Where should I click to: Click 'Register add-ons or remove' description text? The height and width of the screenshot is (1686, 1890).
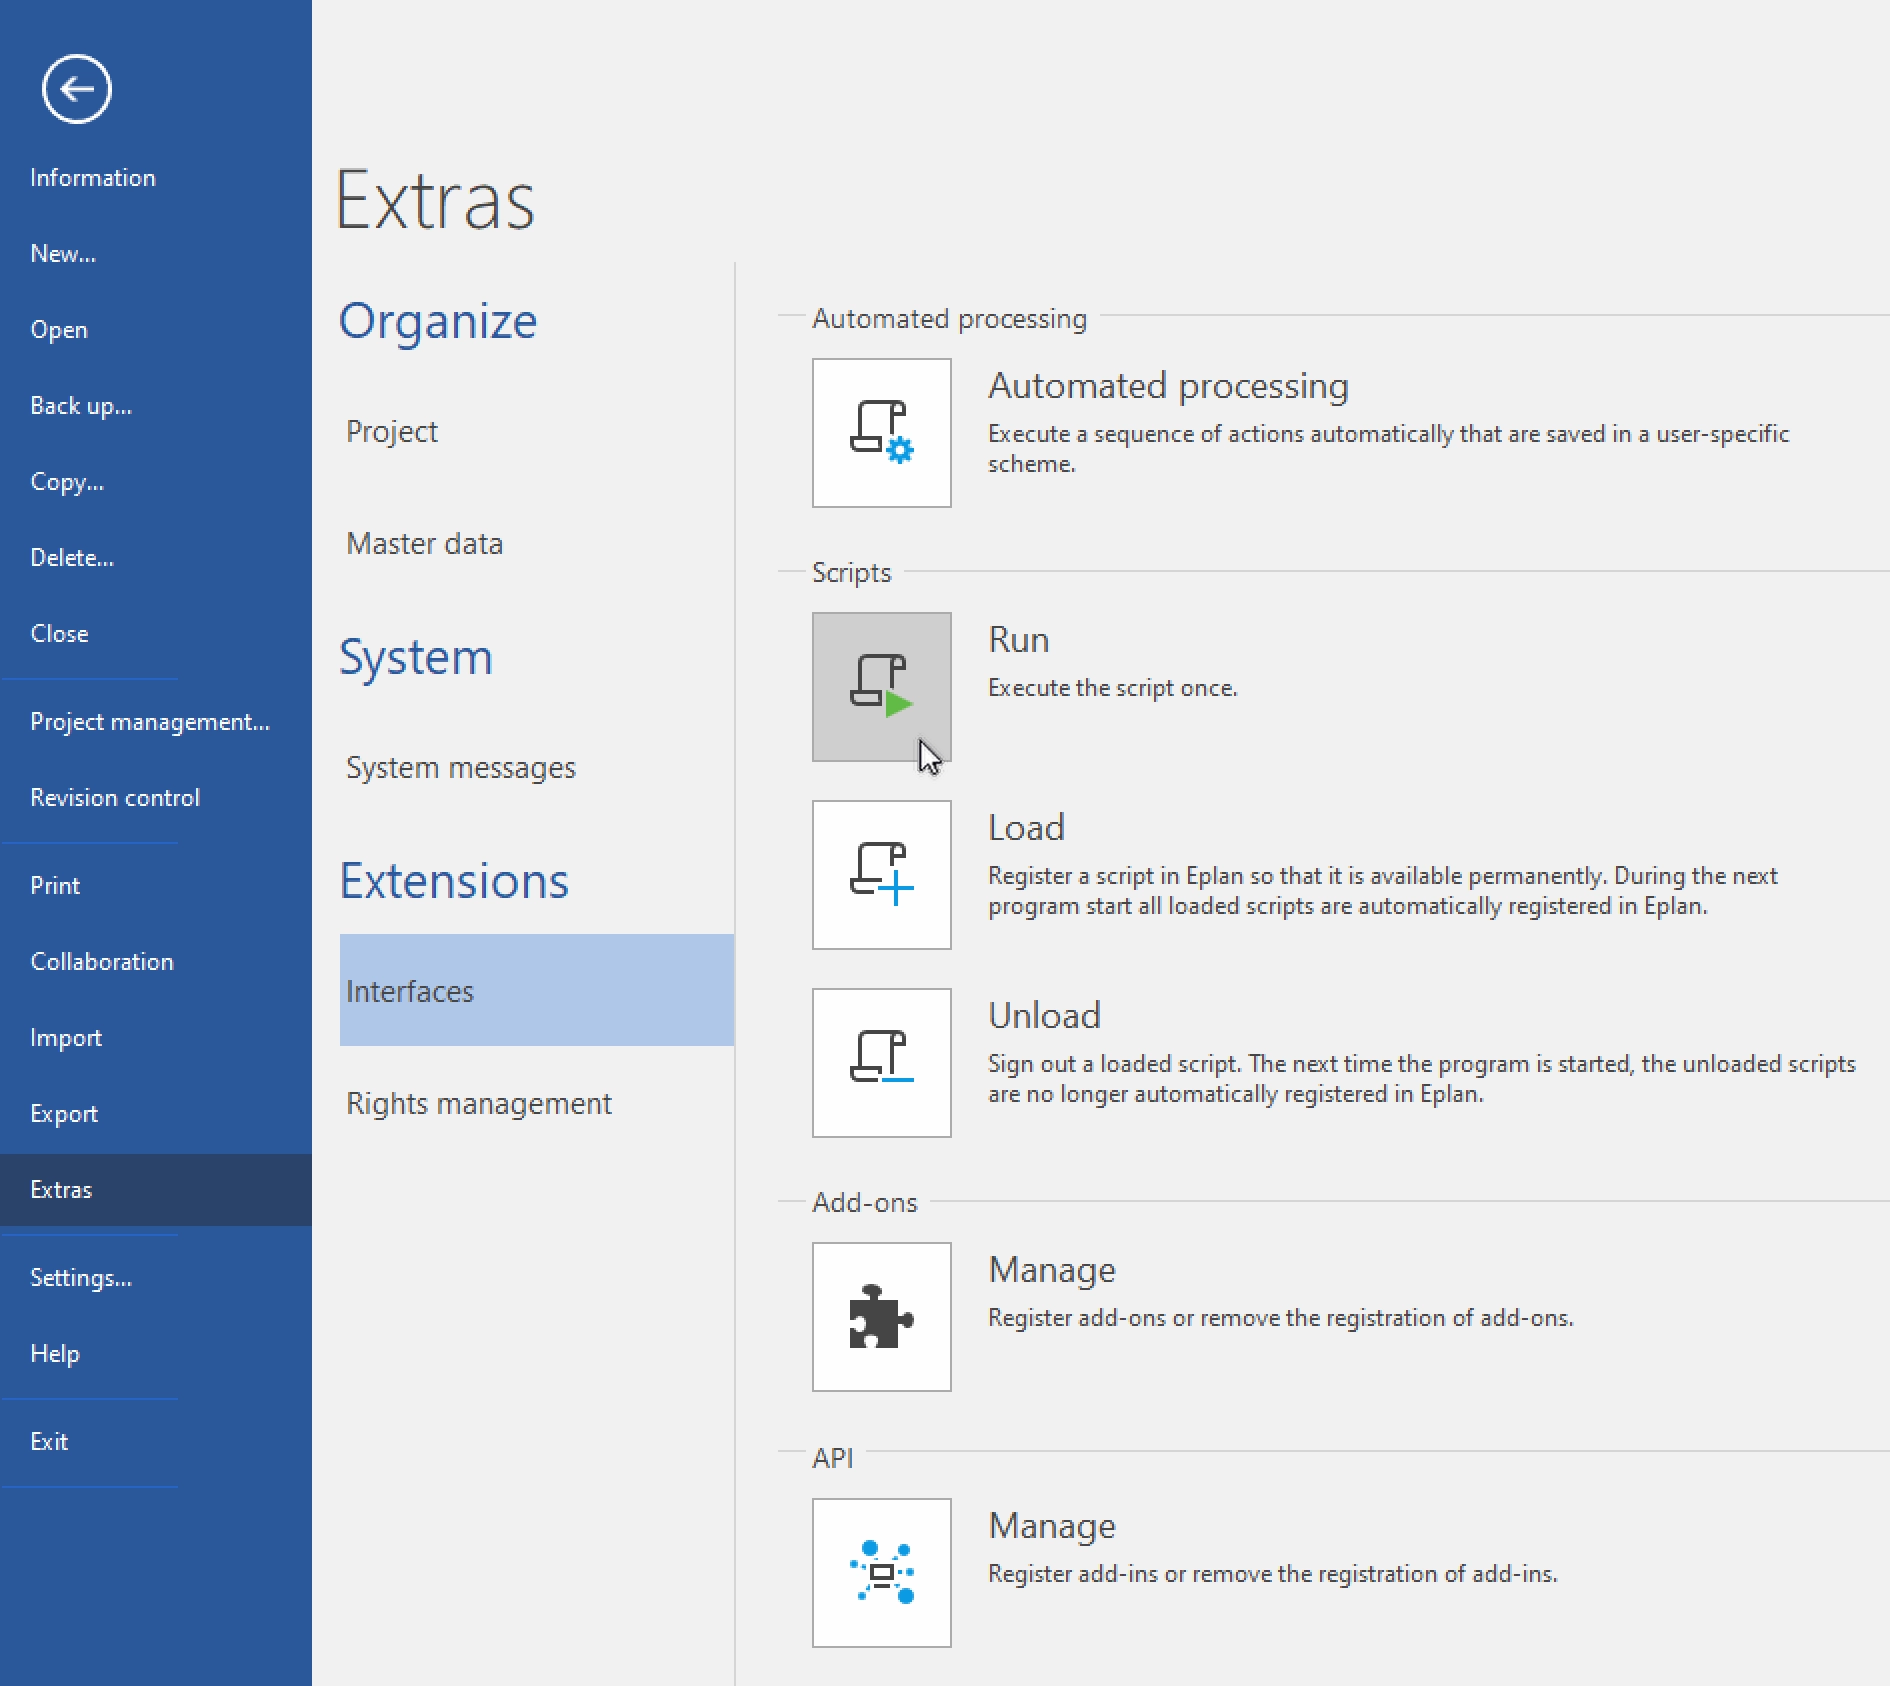(x=1281, y=1318)
